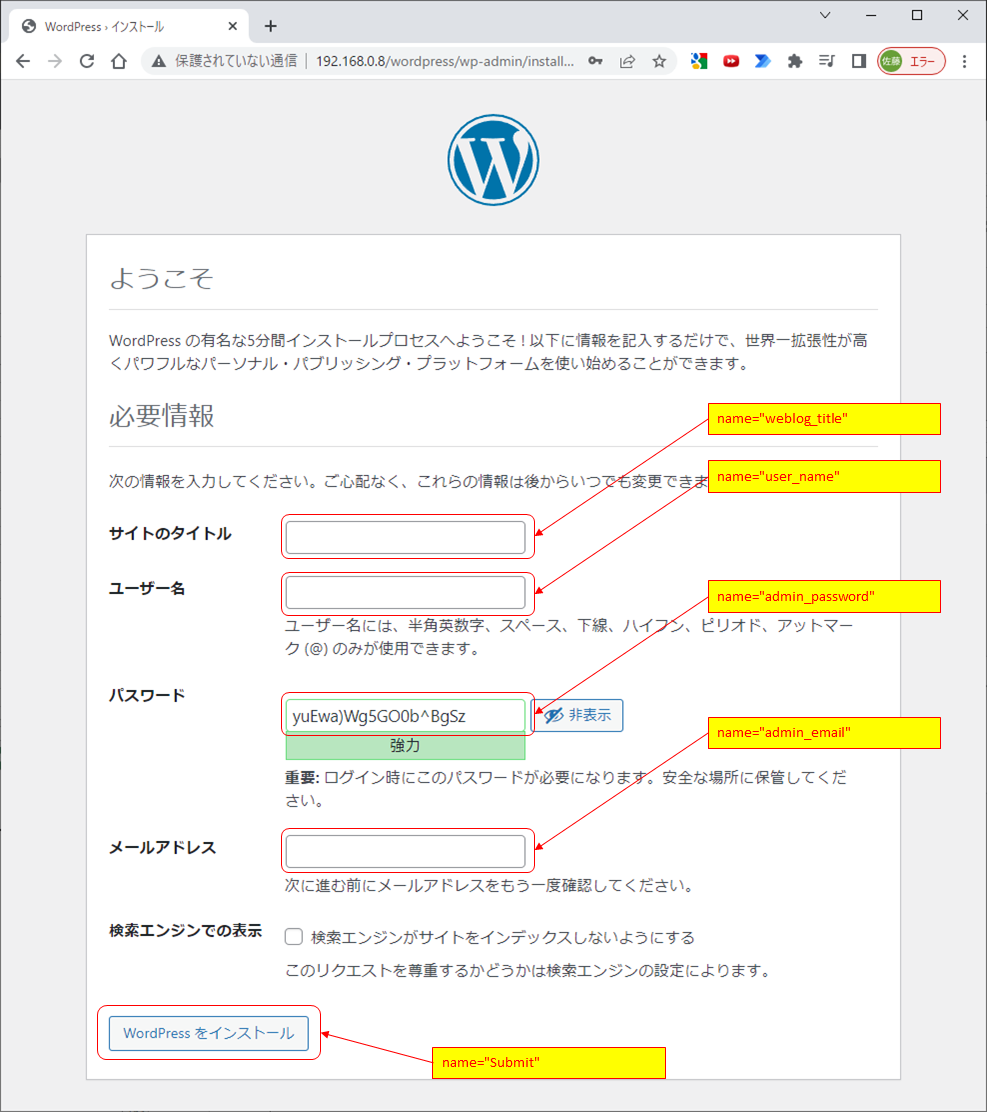Viewport: 987px width, 1112px height.
Task: Expand the tab search chevron
Action: coord(825,15)
